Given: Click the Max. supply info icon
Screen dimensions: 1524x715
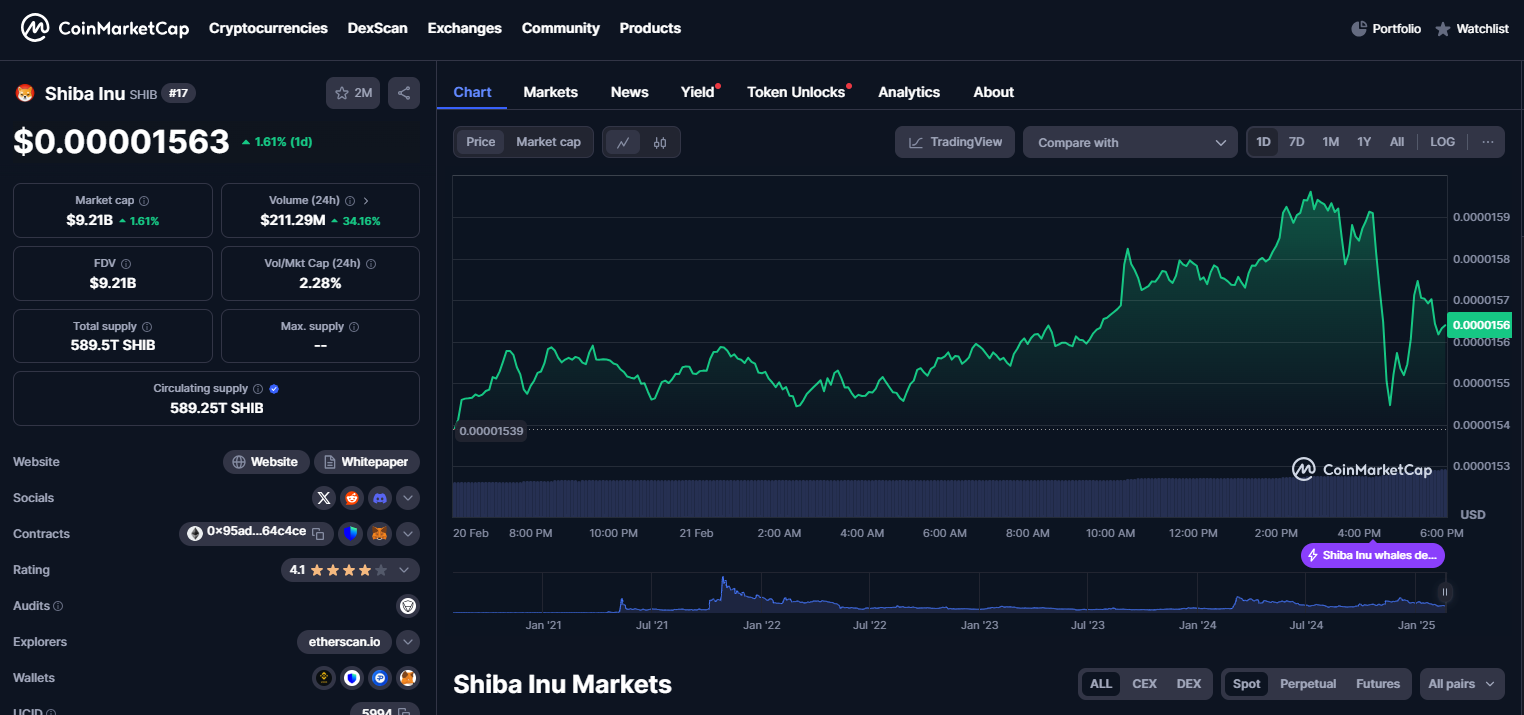Looking at the screenshot, I should pyautogui.click(x=354, y=327).
